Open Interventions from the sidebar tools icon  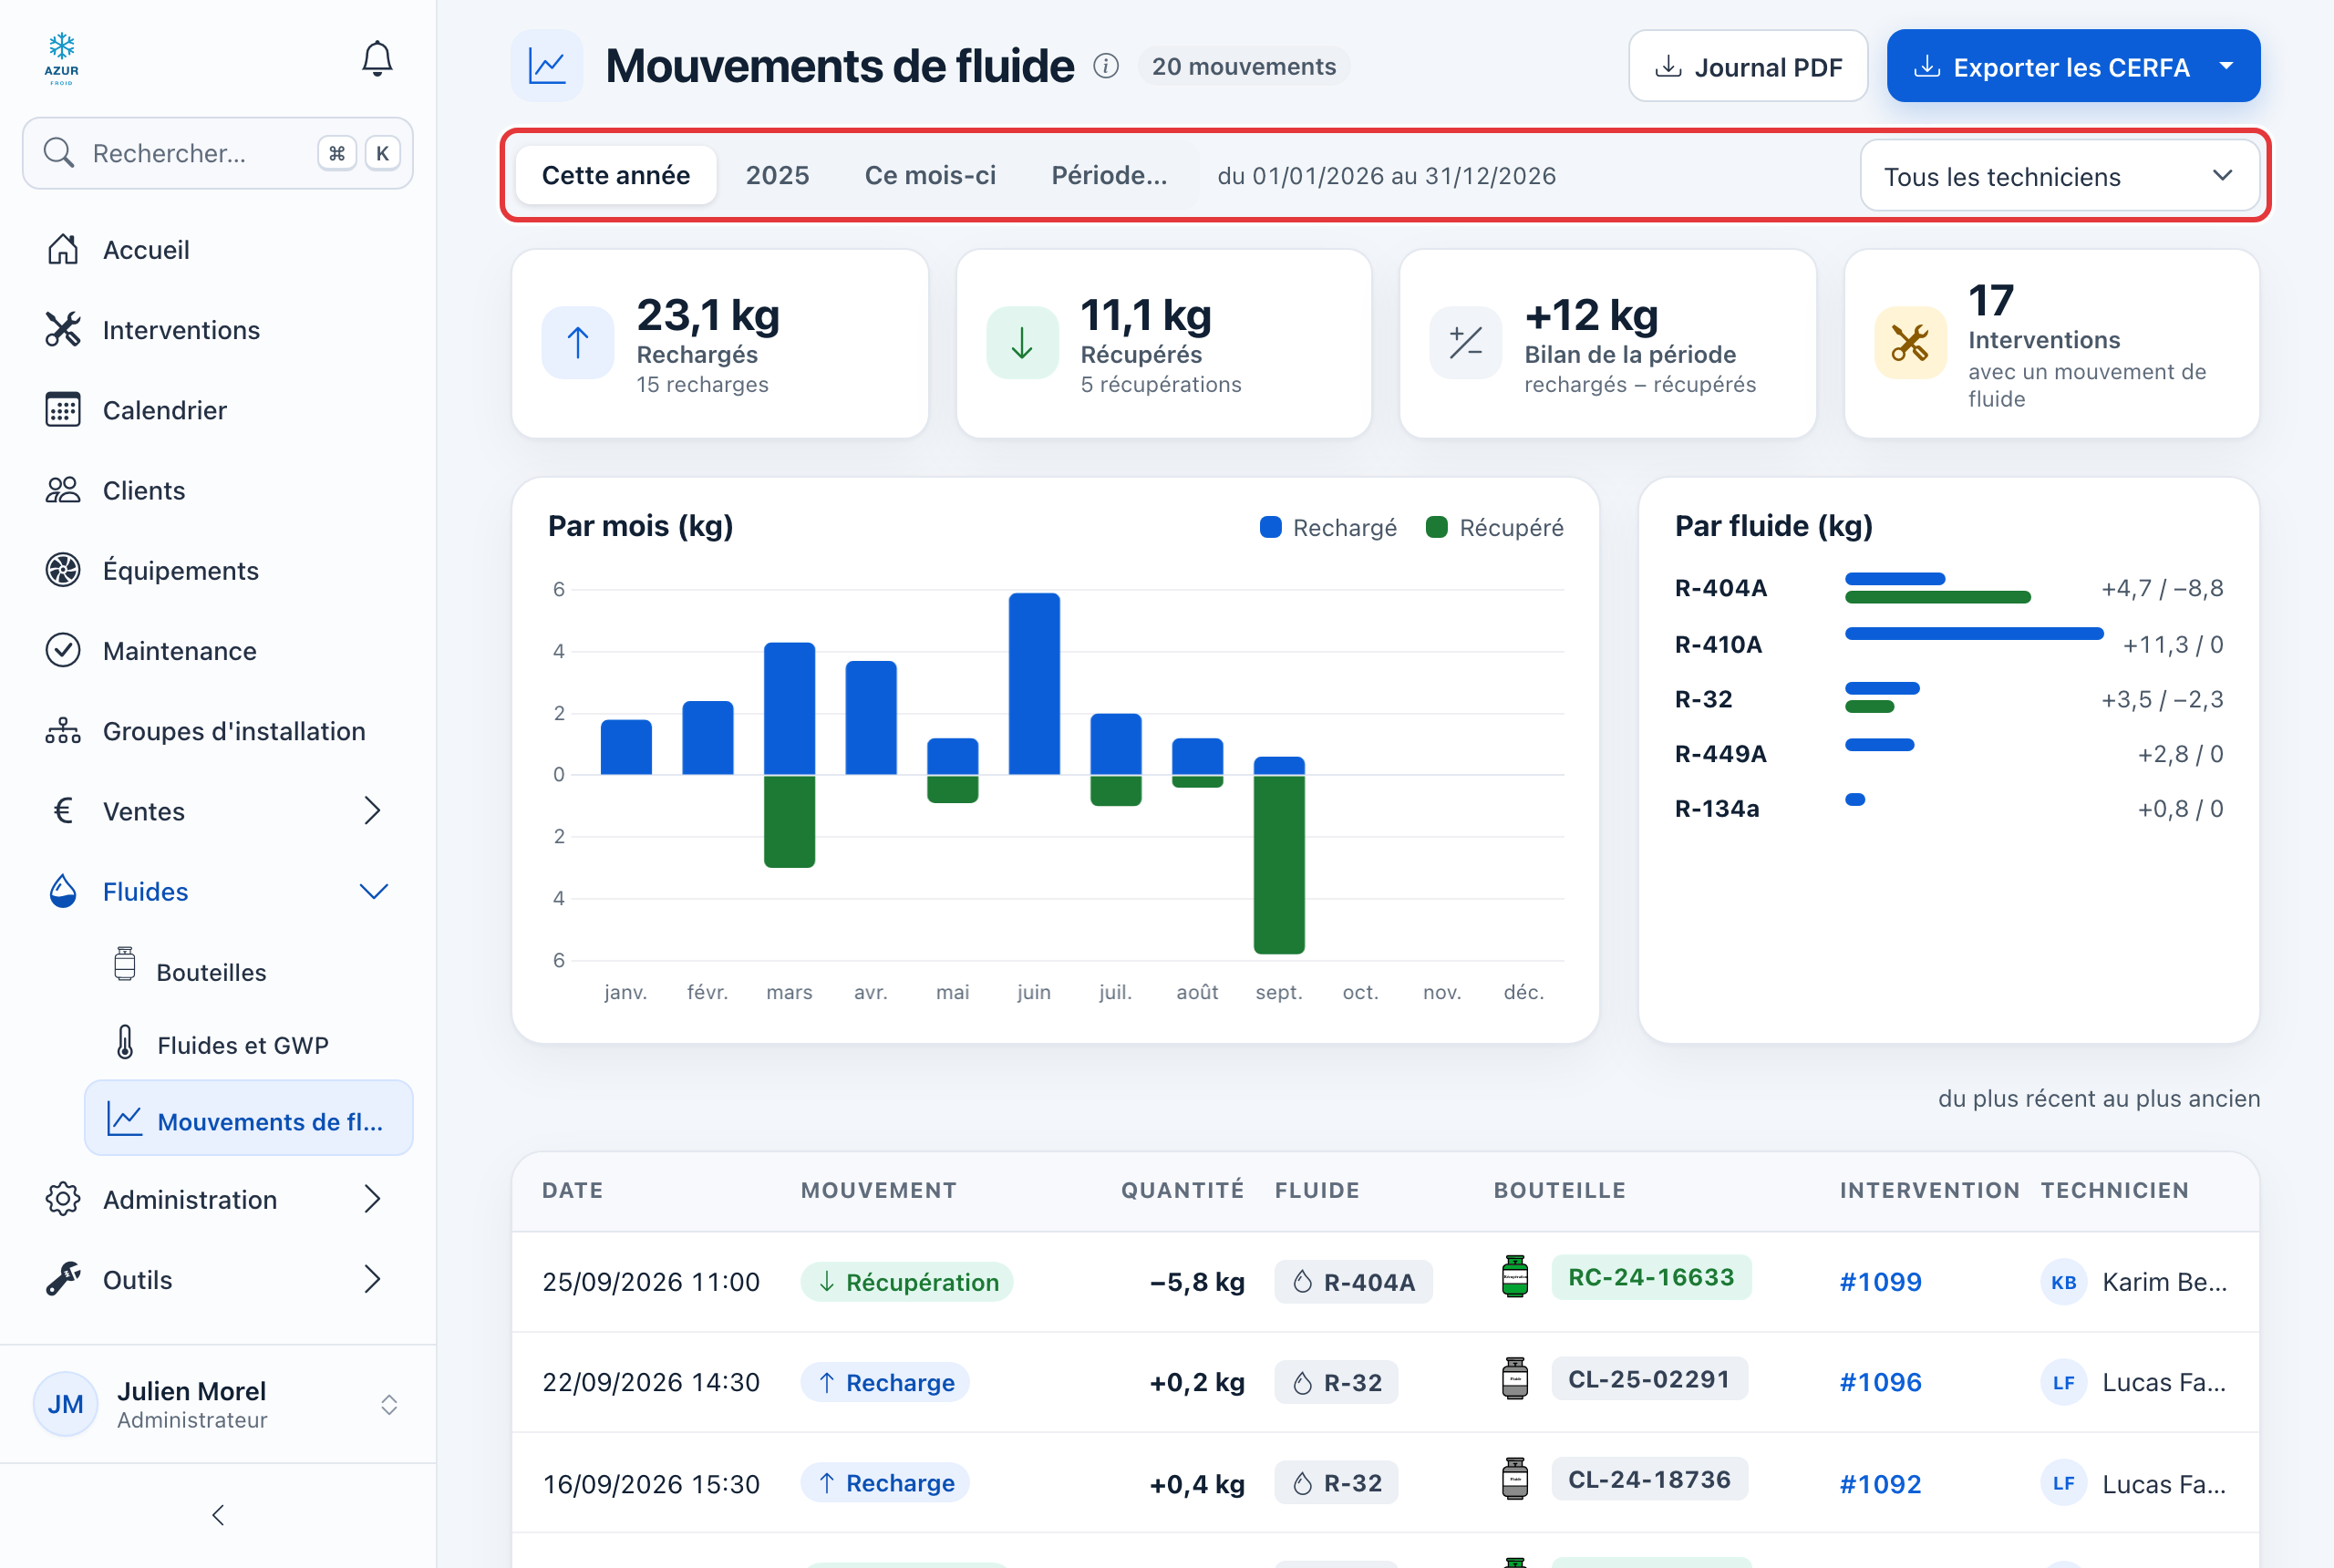tap(63, 330)
